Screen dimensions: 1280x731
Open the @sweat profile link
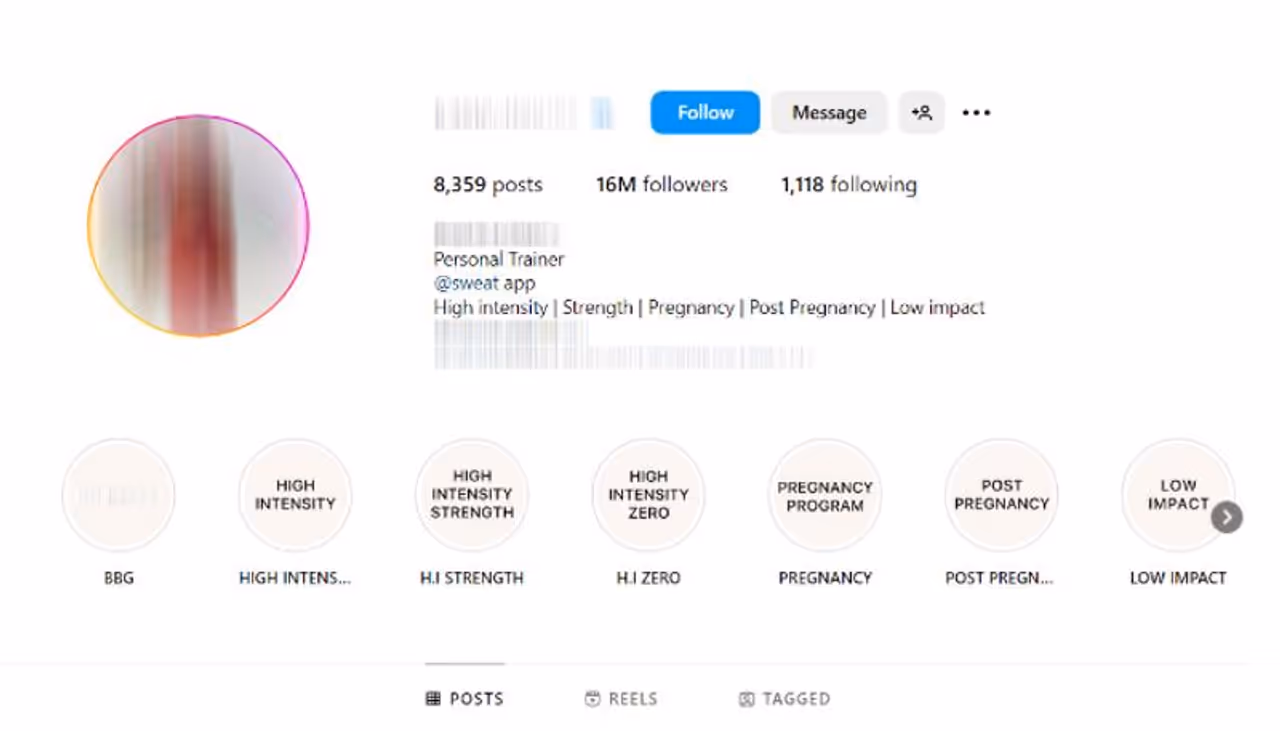(466, 283)
